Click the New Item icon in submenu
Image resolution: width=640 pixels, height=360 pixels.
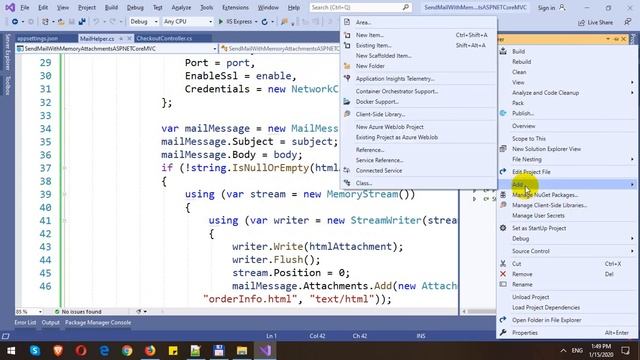click(347, 35)
